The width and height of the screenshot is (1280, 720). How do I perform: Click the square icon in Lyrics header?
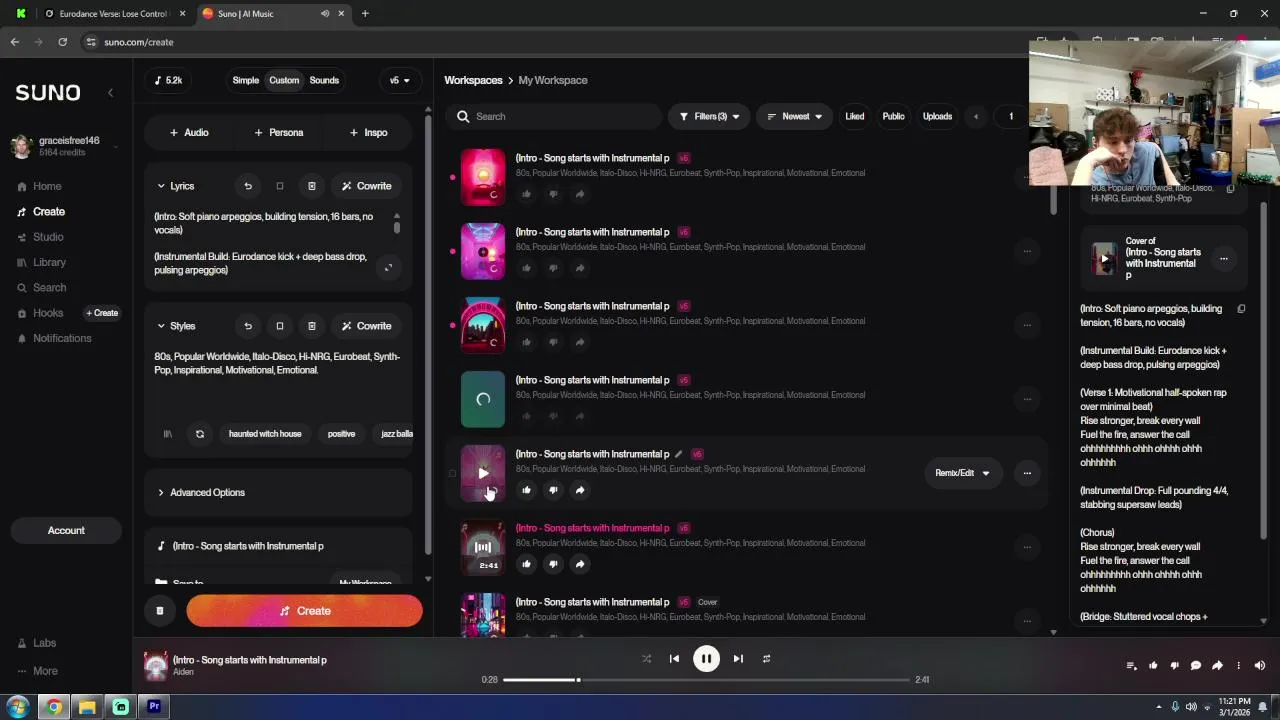pos(280,186)
